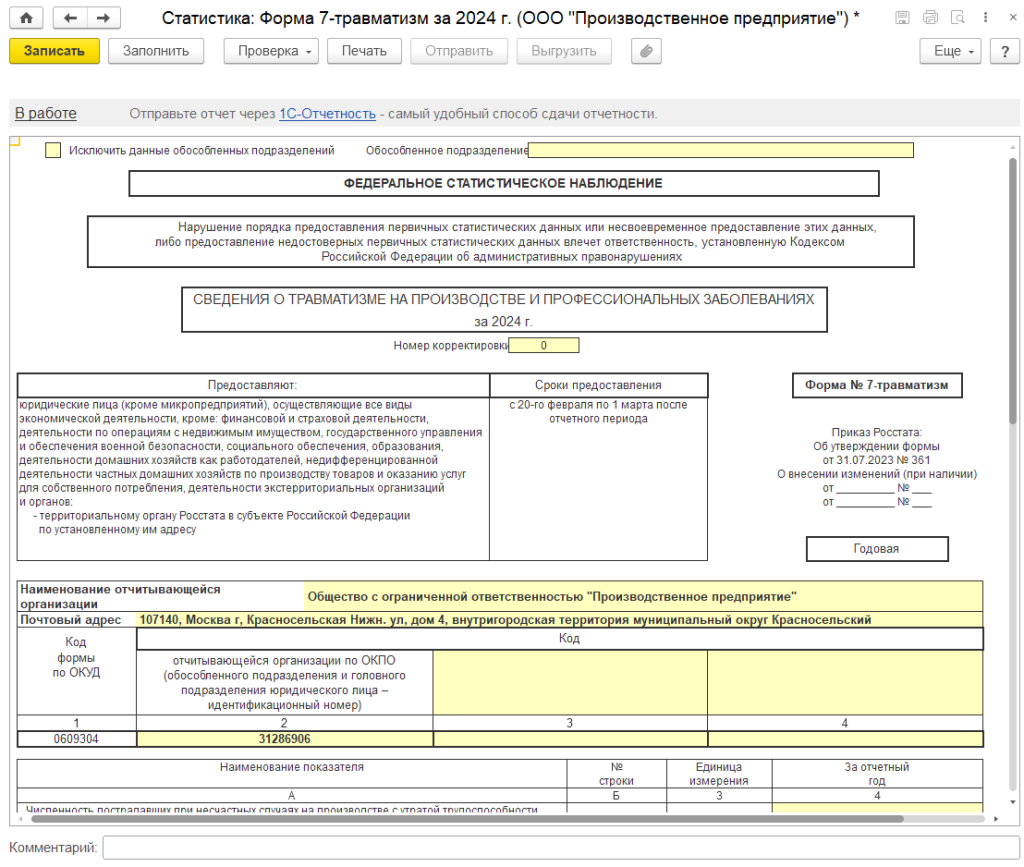Image resolution: width=1024 pixels, height=867 pixels.
Task: Select the Номер корректировки field
Action: pyautogui.click(x=543, y=346)
